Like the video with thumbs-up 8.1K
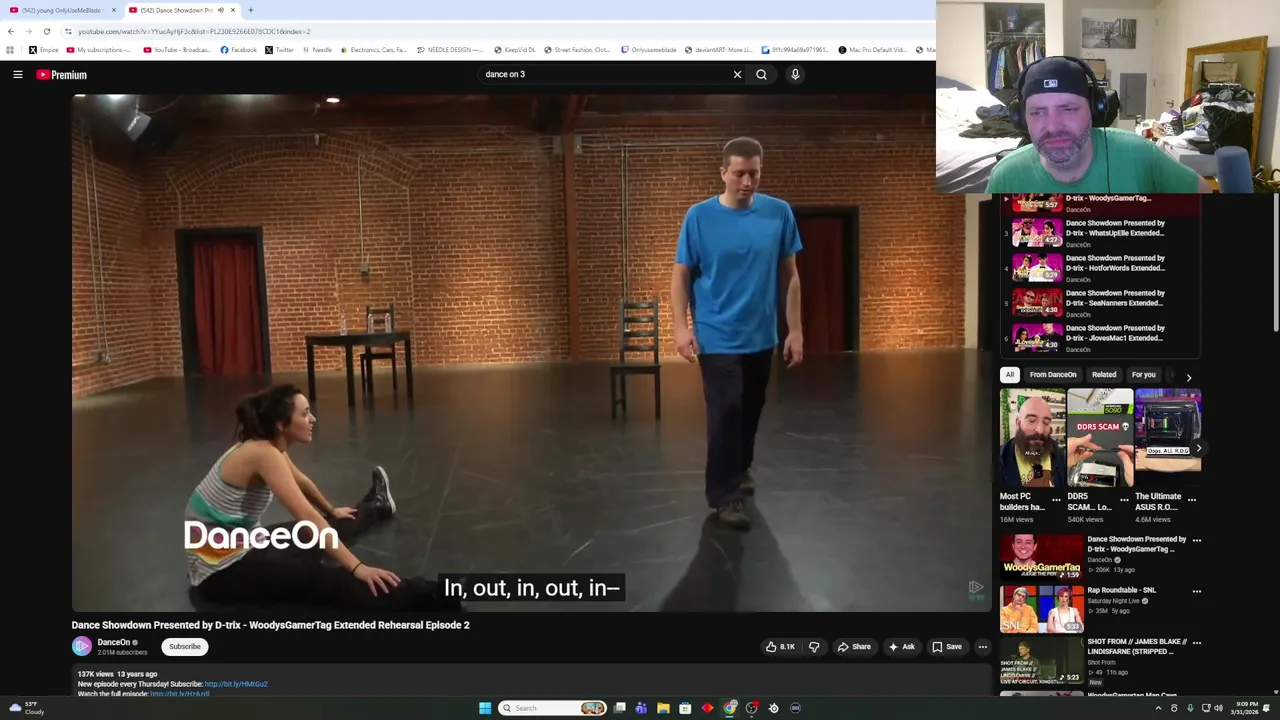The width and height of the screenshot is (1280, 720). click(x=780, y=647)
